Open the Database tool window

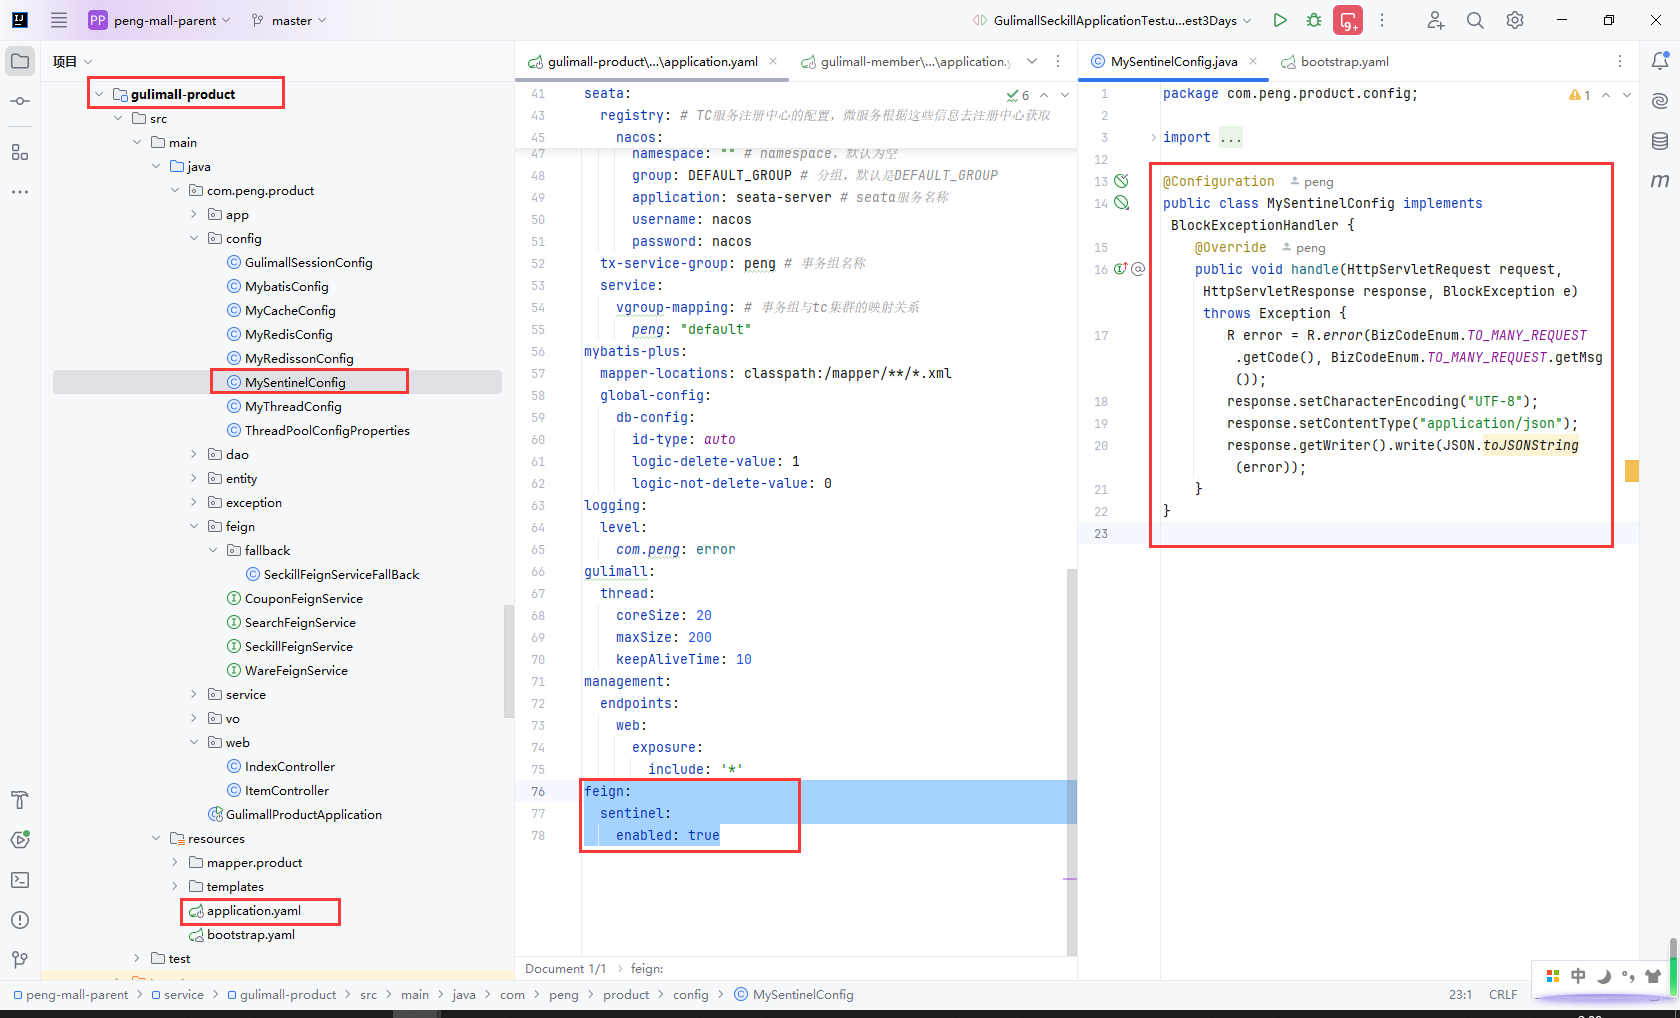[1660, 141]
